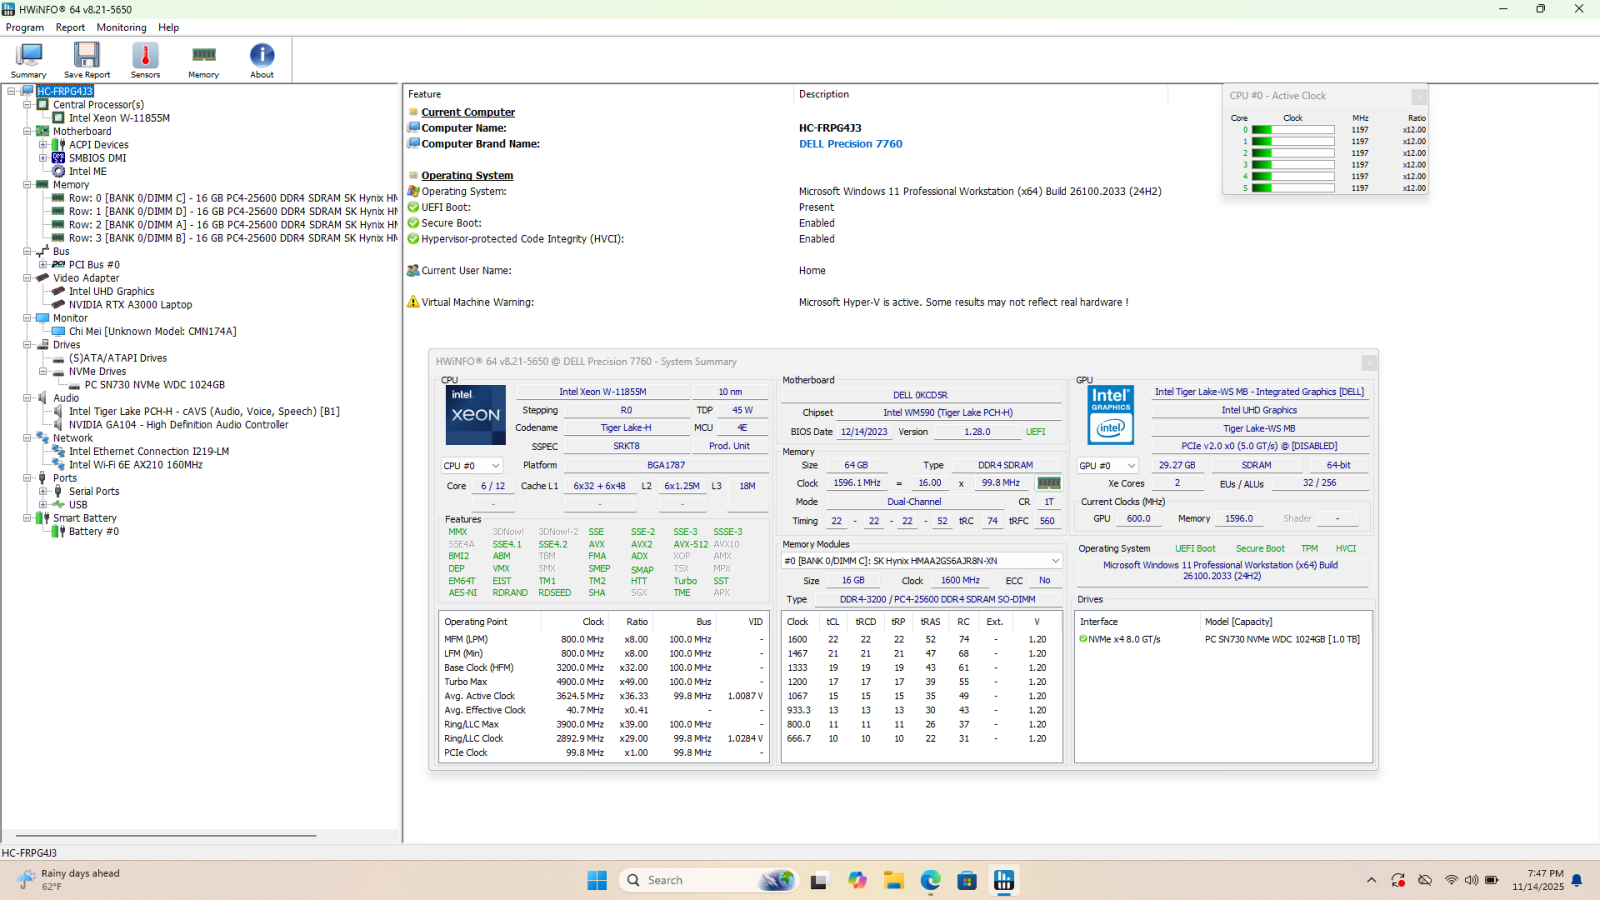Click the HWiNFO icon on the taskbar

pyautogui.click(x=1003, y=880)
